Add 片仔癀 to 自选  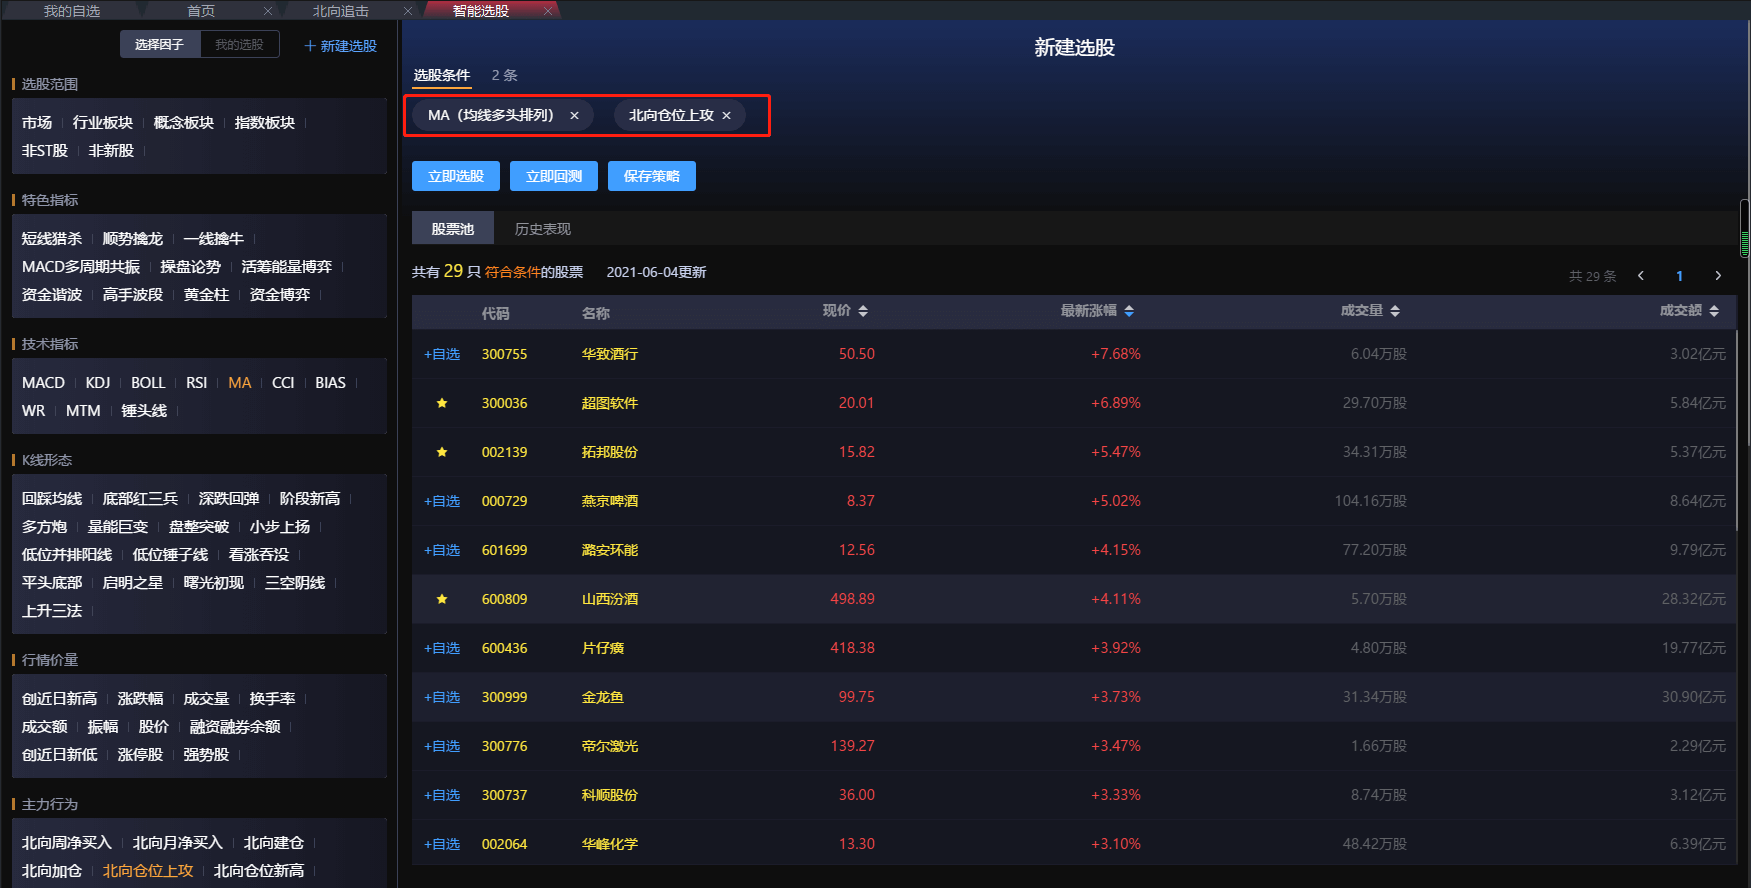tap(442, 648)
